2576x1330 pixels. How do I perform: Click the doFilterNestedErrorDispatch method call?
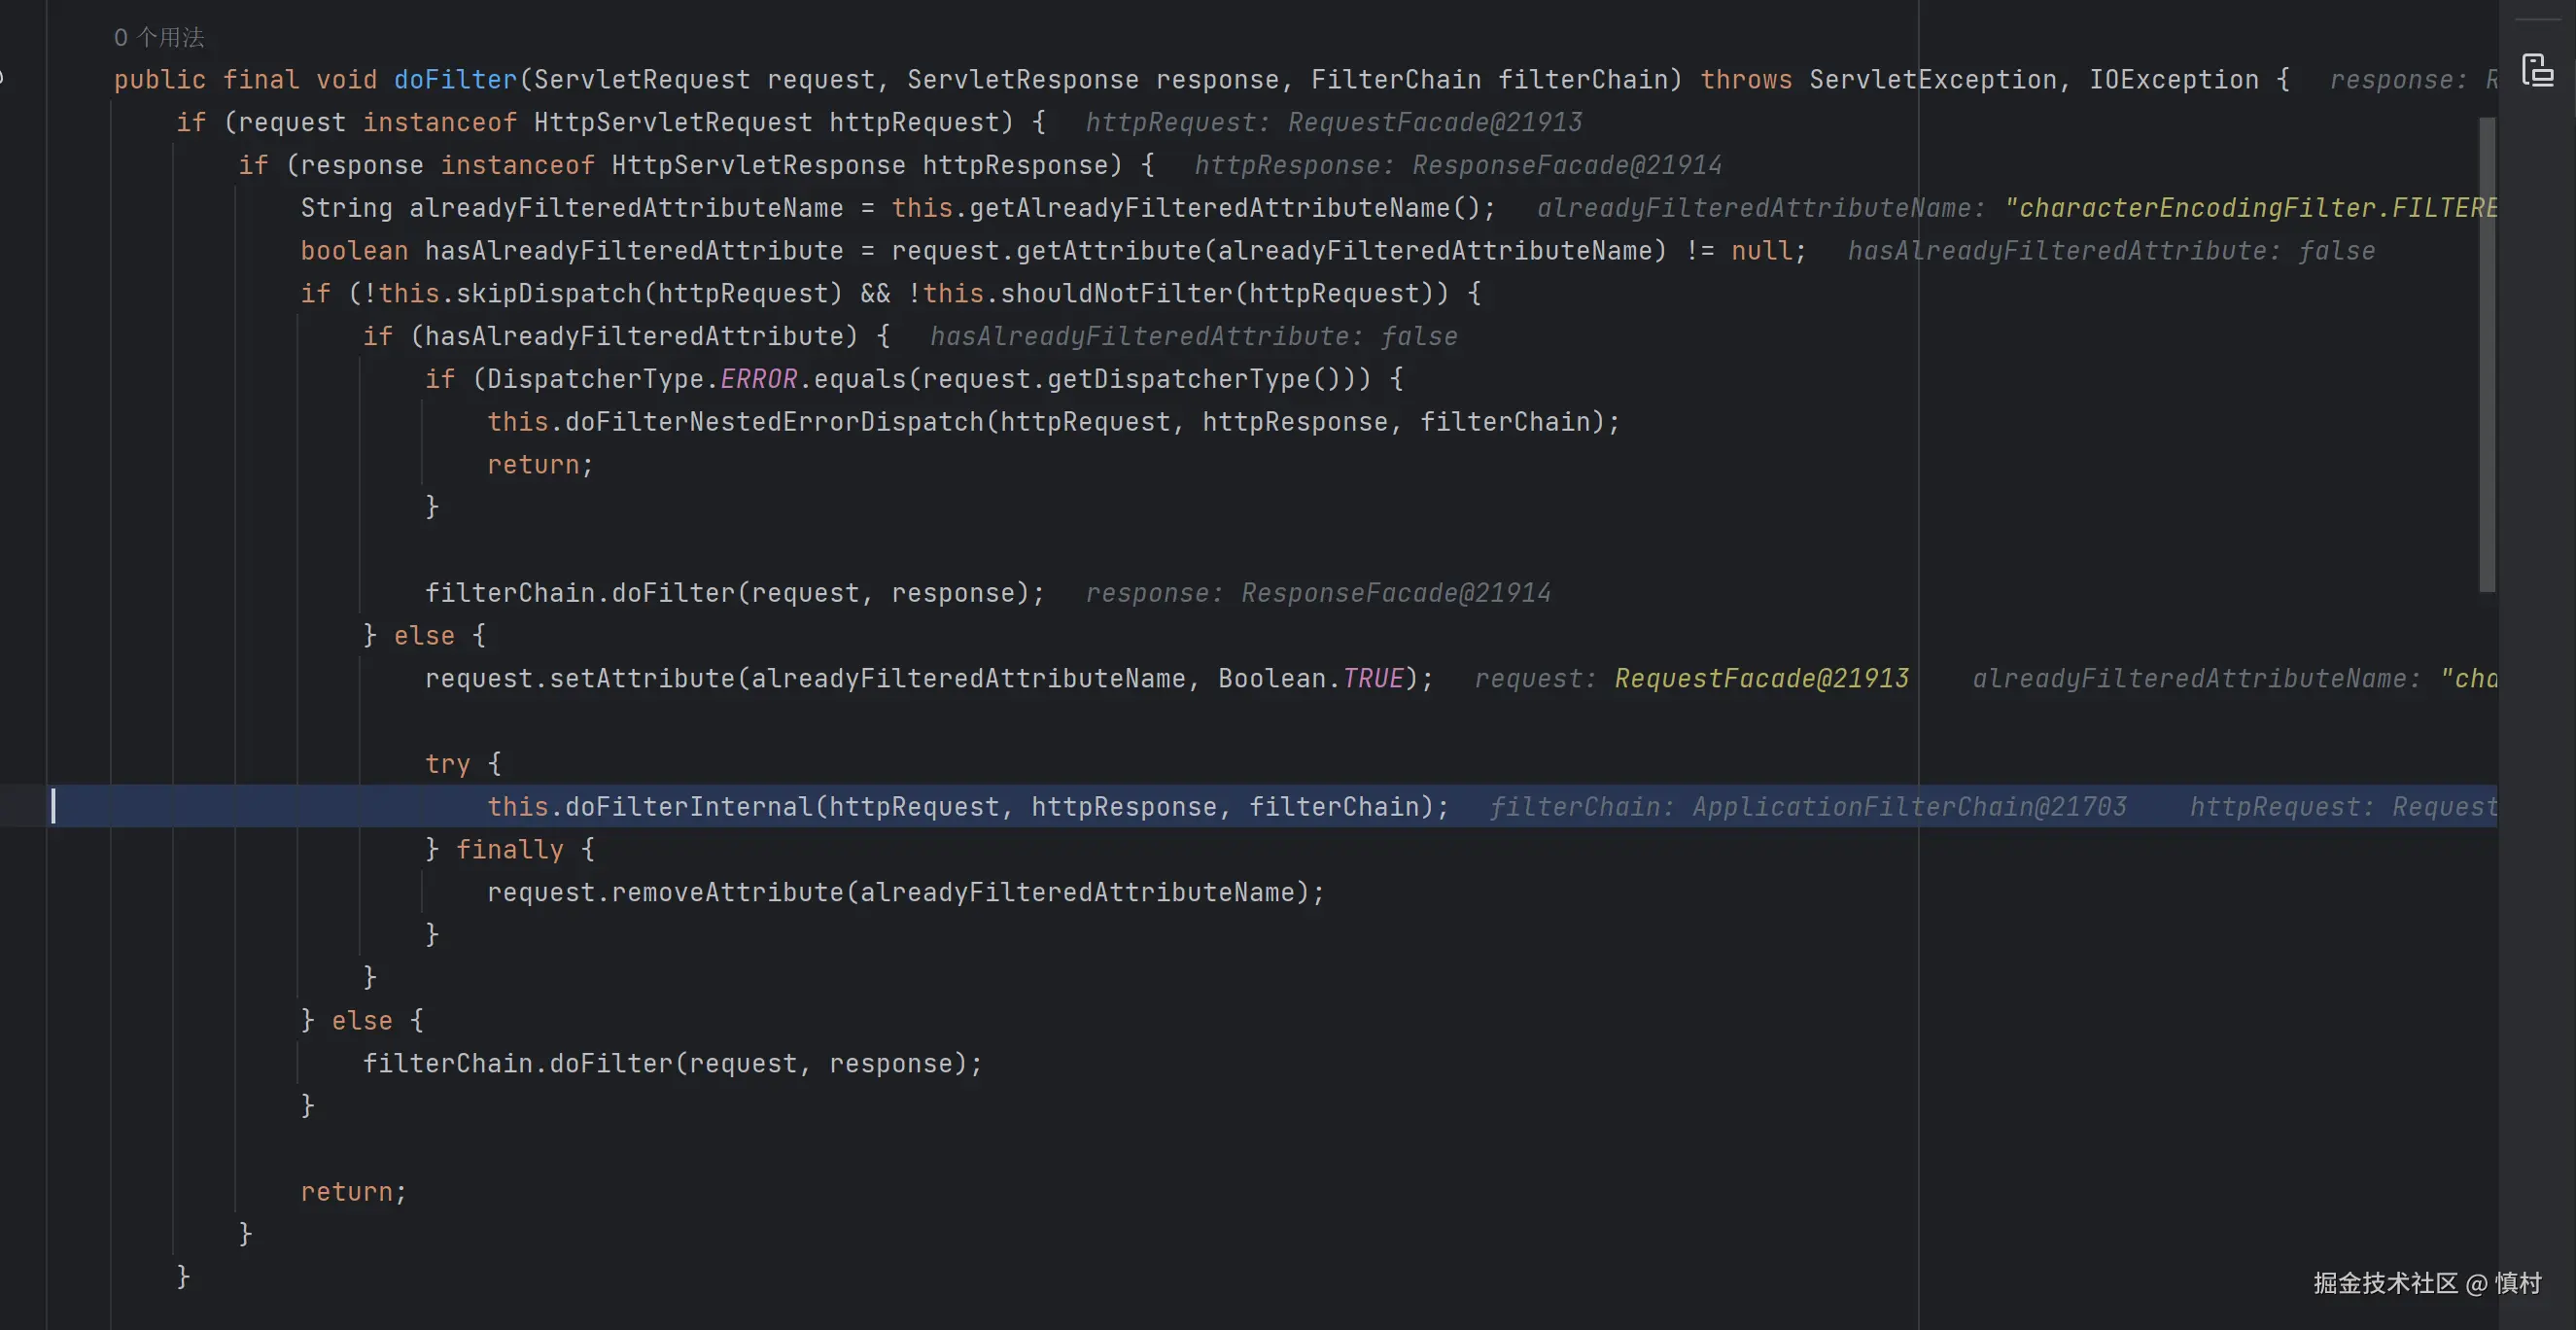click(774, 422)
